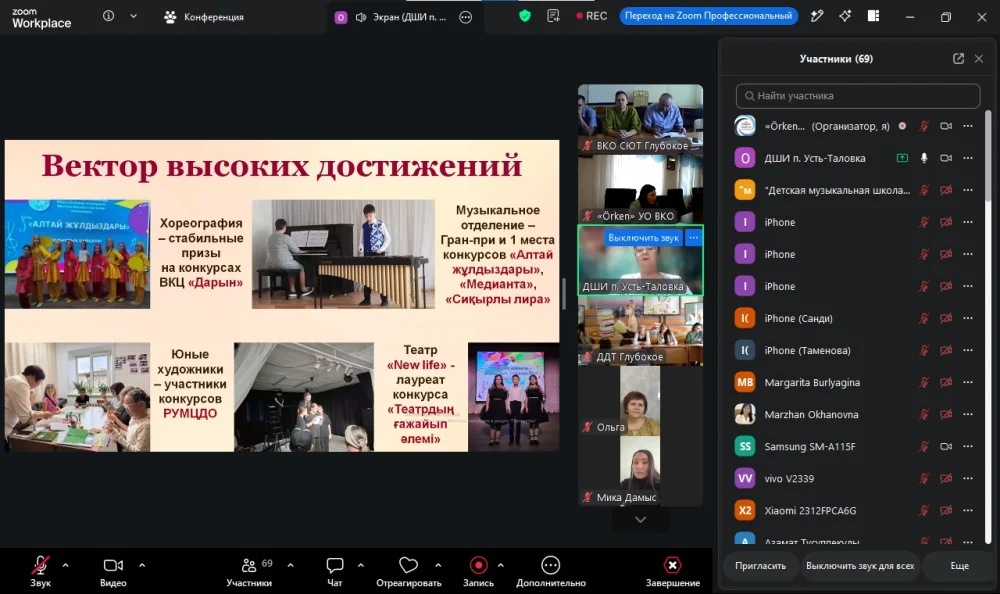Click the divider handle beside shared screen
Viewport: 1000px width, 594px height.
click(x=564, y=294)
